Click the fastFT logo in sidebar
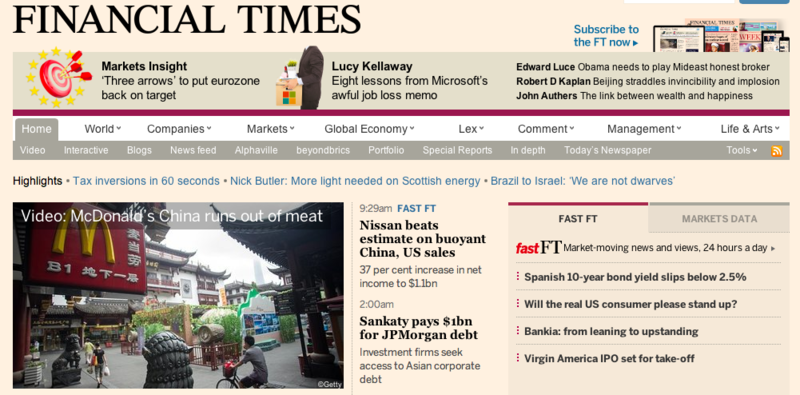The width and height of the screenshot is (800, 395). pos(539,248)
